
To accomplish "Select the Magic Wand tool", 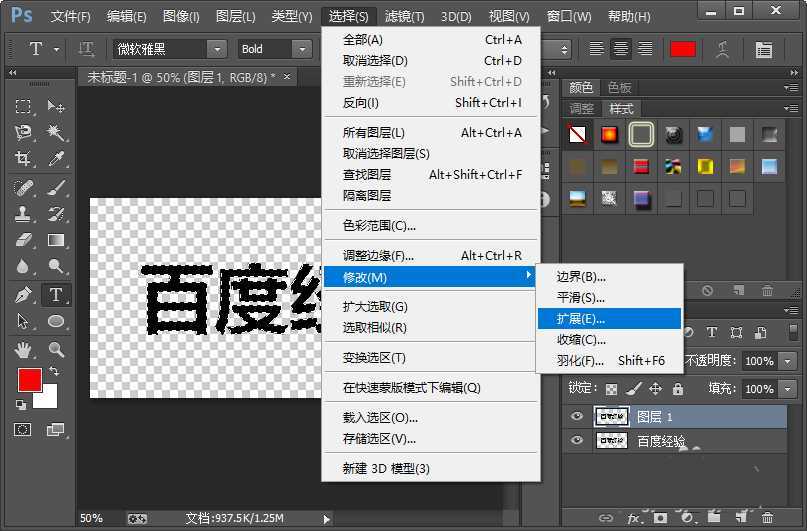I will [56, 133].
